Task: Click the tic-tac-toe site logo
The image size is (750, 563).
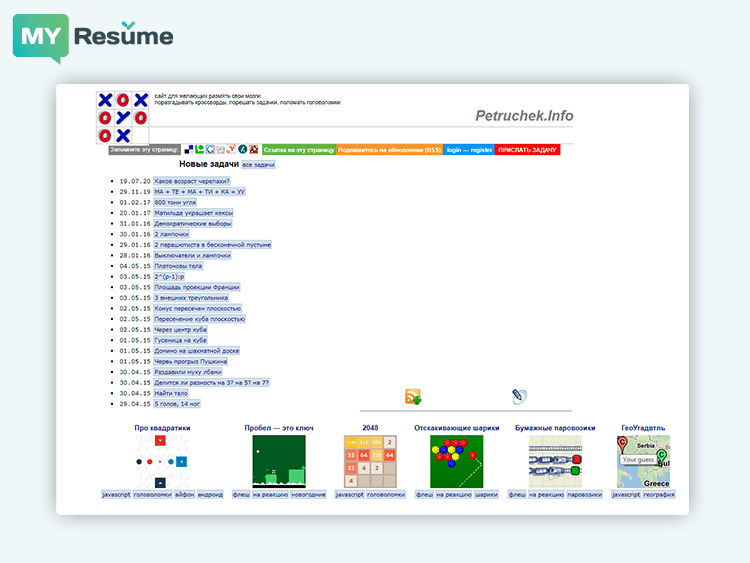Action: click(122, 117)
